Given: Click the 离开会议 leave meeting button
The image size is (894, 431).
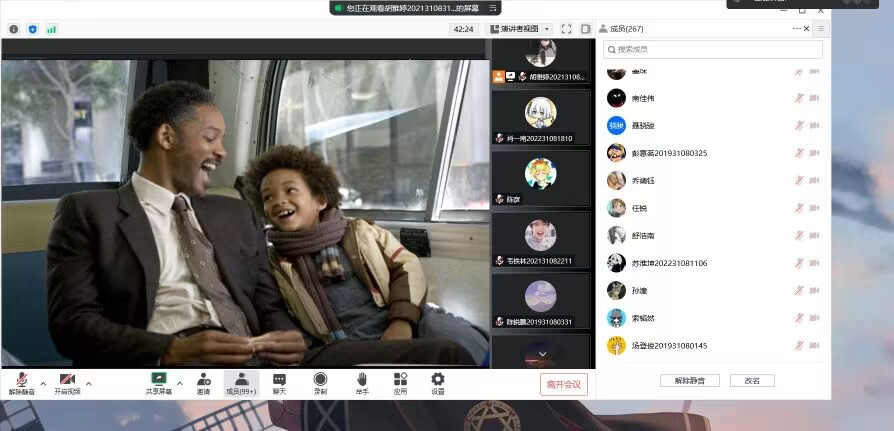Looking at the screenshot, I should [x=564, y=385].
